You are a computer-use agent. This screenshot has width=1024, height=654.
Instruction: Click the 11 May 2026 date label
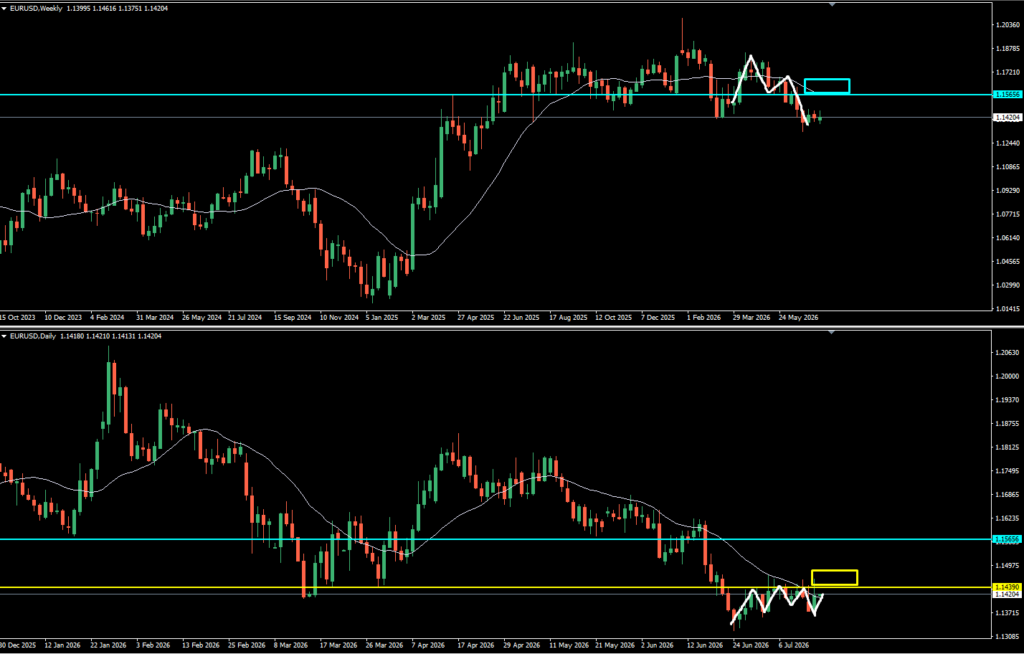(568, 645)
